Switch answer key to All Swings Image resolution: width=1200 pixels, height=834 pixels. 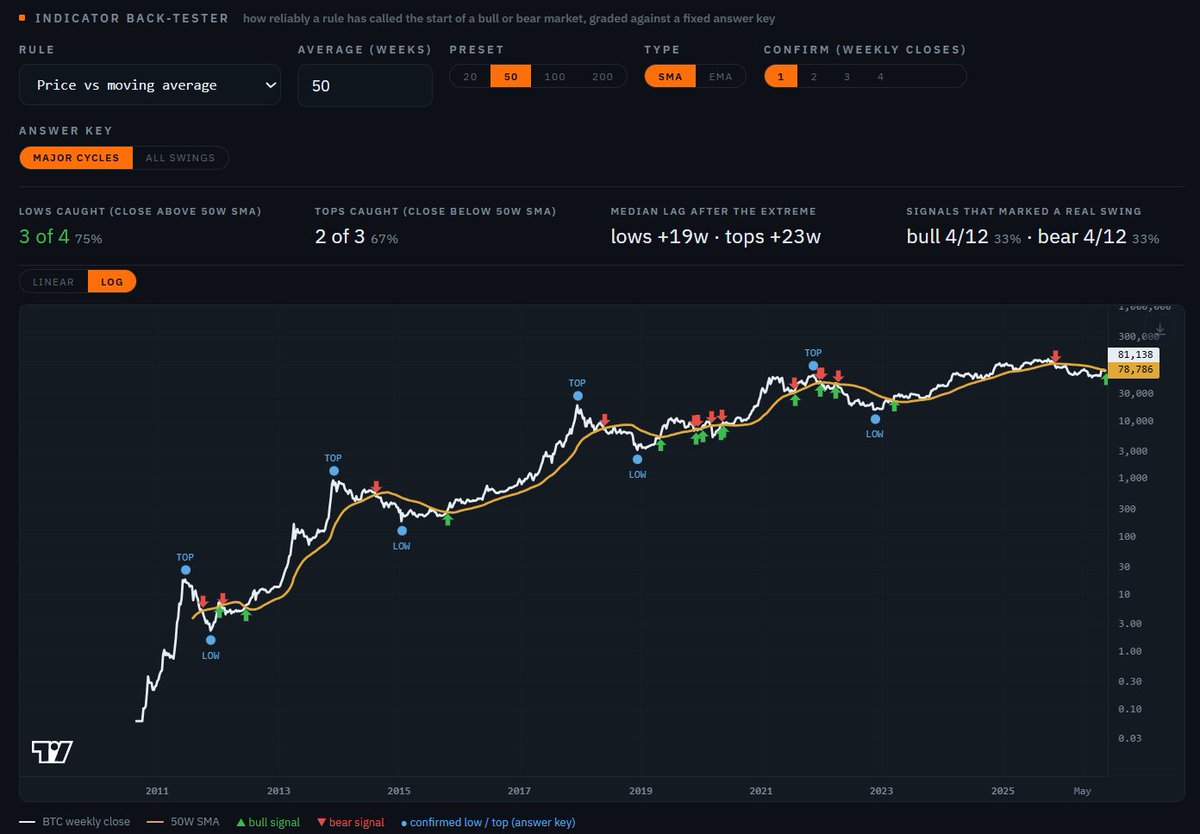click(x=181, y=158)
